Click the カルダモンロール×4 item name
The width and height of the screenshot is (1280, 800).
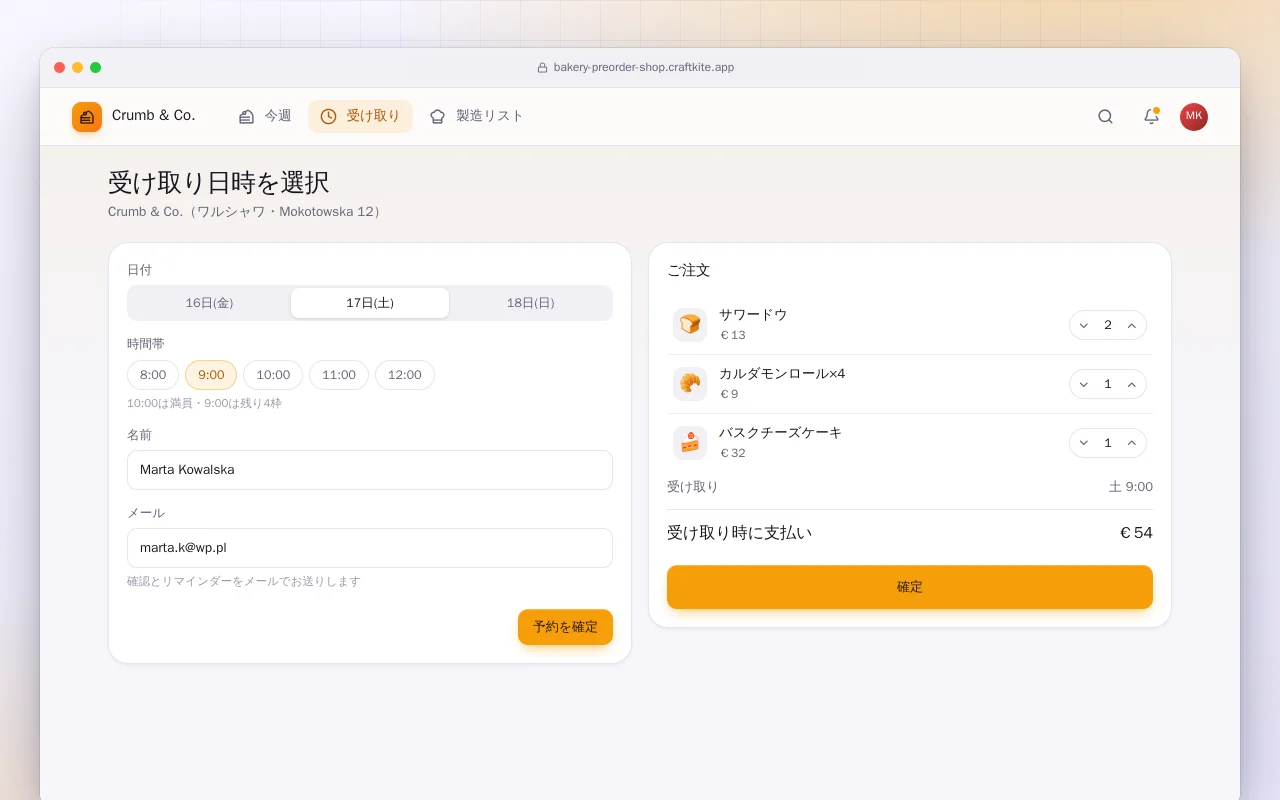point(782,374)
